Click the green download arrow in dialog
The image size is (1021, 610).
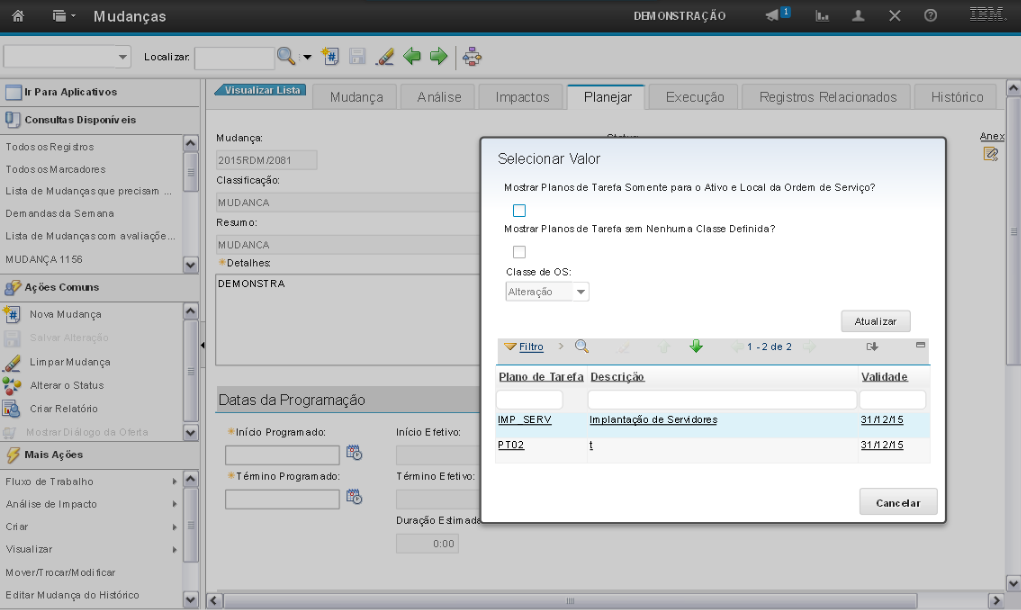[x=696, y=347]
